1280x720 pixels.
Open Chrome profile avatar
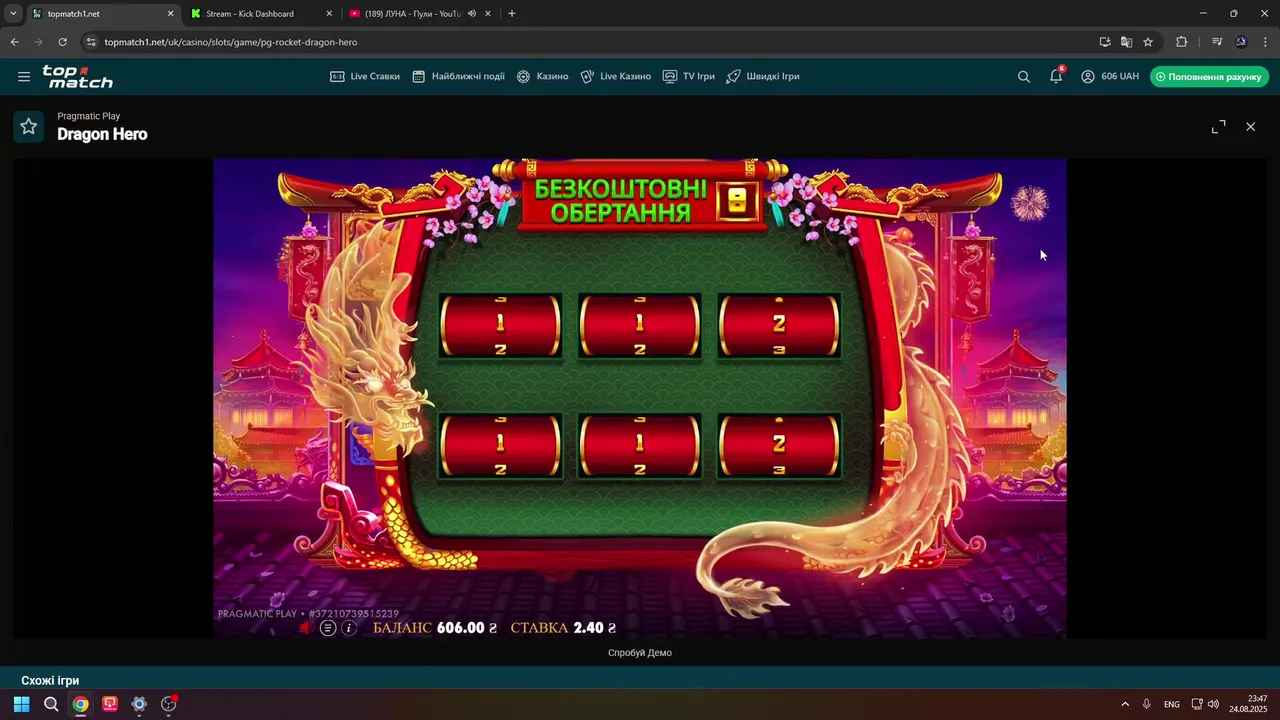click(1241, 42)
